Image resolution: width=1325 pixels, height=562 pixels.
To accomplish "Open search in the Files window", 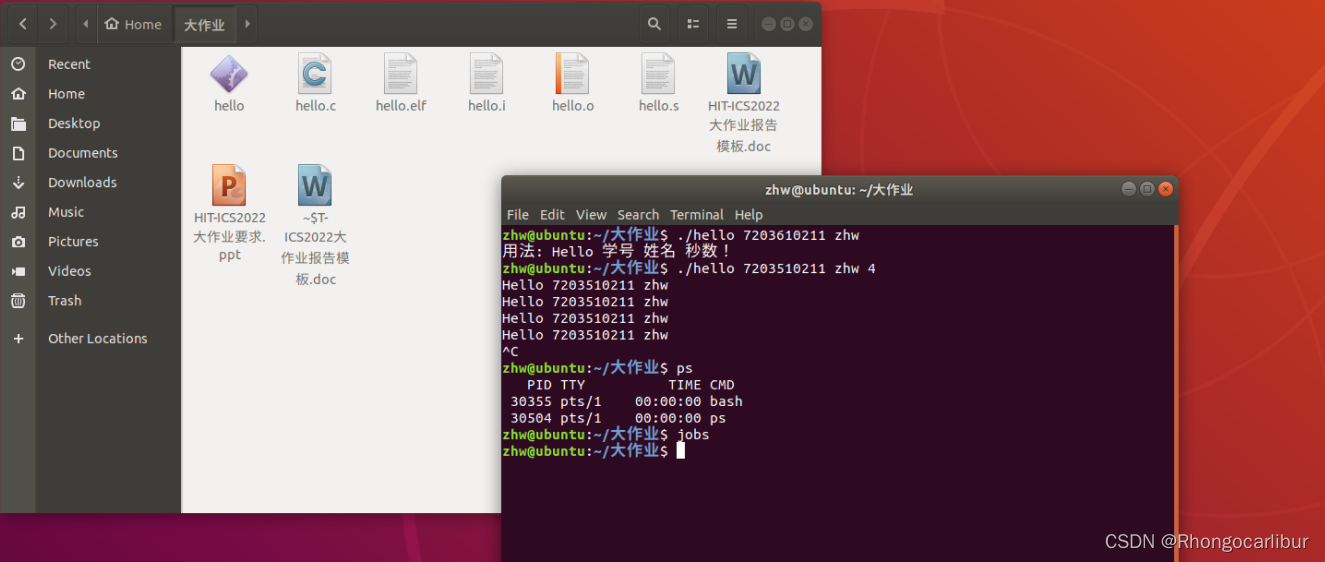I will tap(654, 24).
